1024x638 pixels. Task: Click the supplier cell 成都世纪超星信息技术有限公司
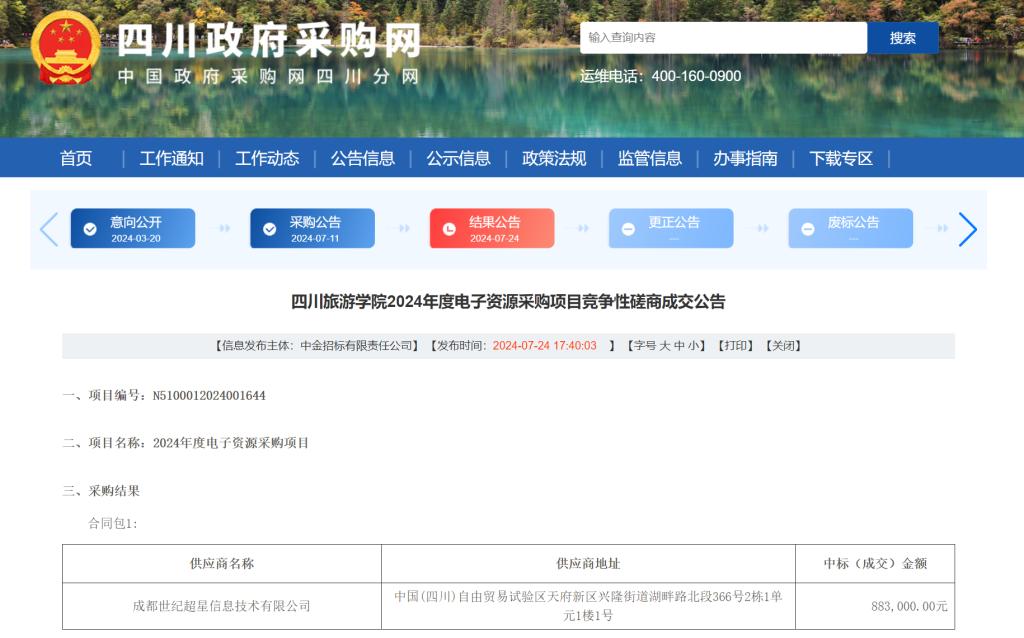[x=222, y=606]
